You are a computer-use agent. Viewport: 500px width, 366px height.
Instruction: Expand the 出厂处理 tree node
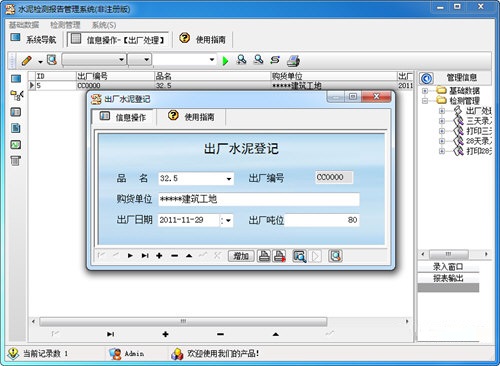point(442,111)
